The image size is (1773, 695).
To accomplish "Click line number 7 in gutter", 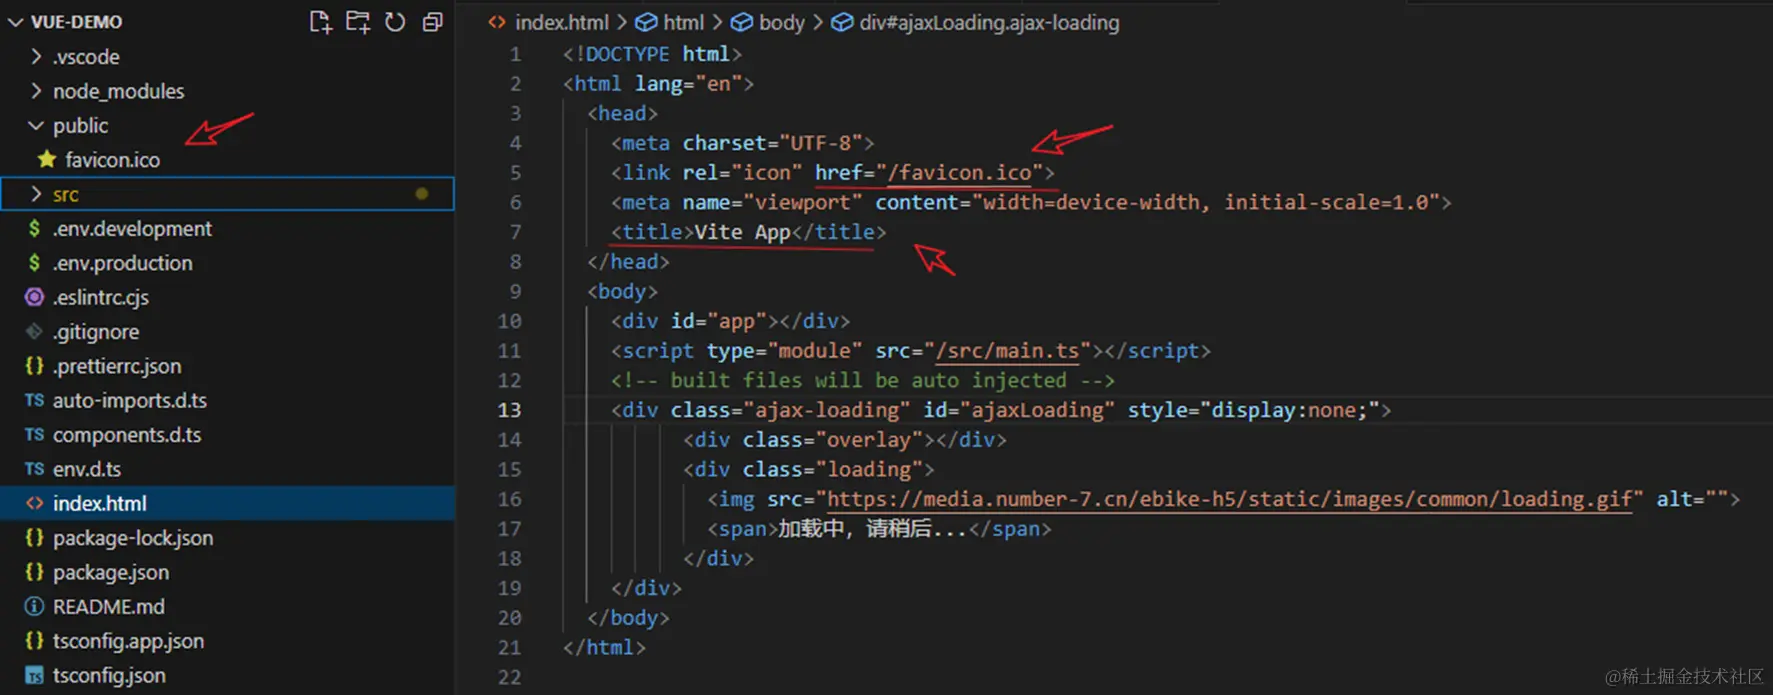I will click(515, 232).
